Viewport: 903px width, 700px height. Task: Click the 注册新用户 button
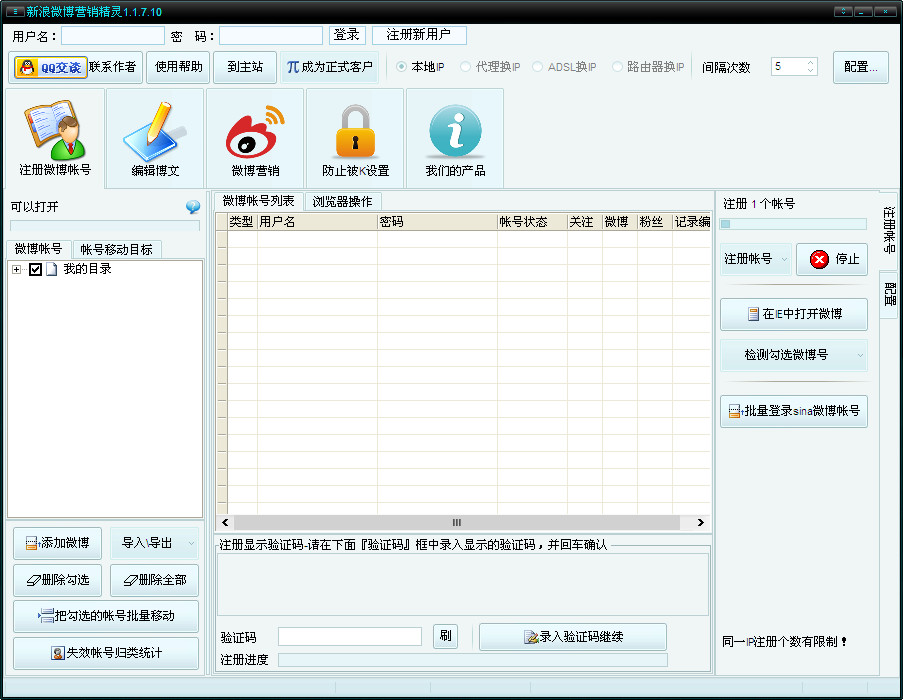pos(419,35)
